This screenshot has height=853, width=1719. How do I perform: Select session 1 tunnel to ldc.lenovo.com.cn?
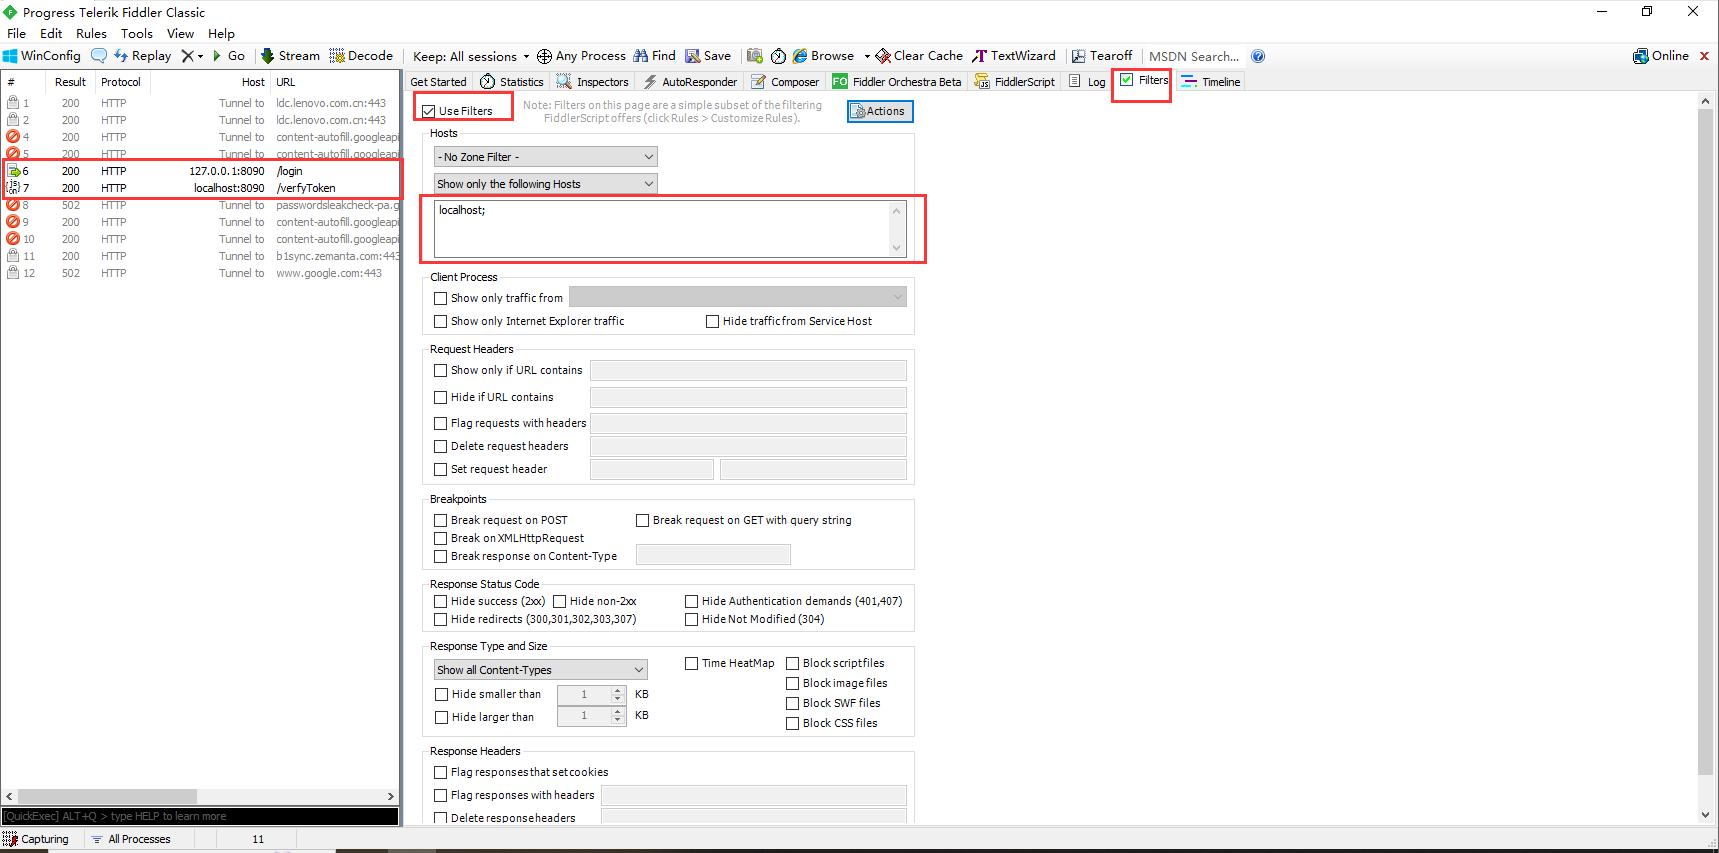click(201, 103)
